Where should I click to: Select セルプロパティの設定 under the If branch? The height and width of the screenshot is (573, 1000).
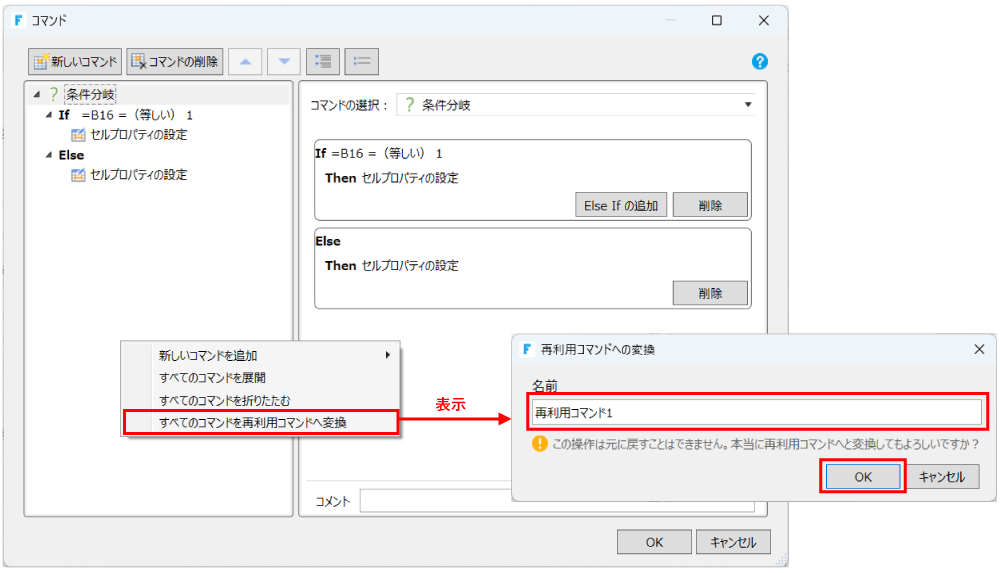click(138, 135)
